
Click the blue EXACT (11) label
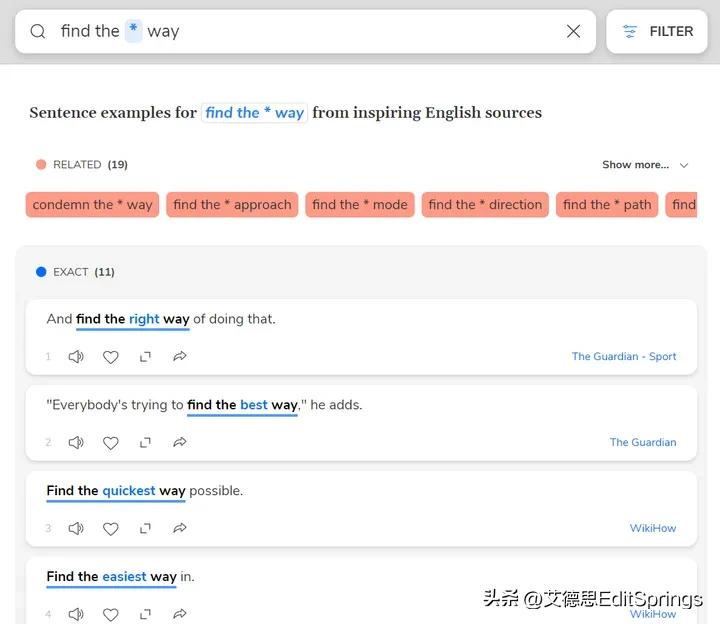pos(75,272)
